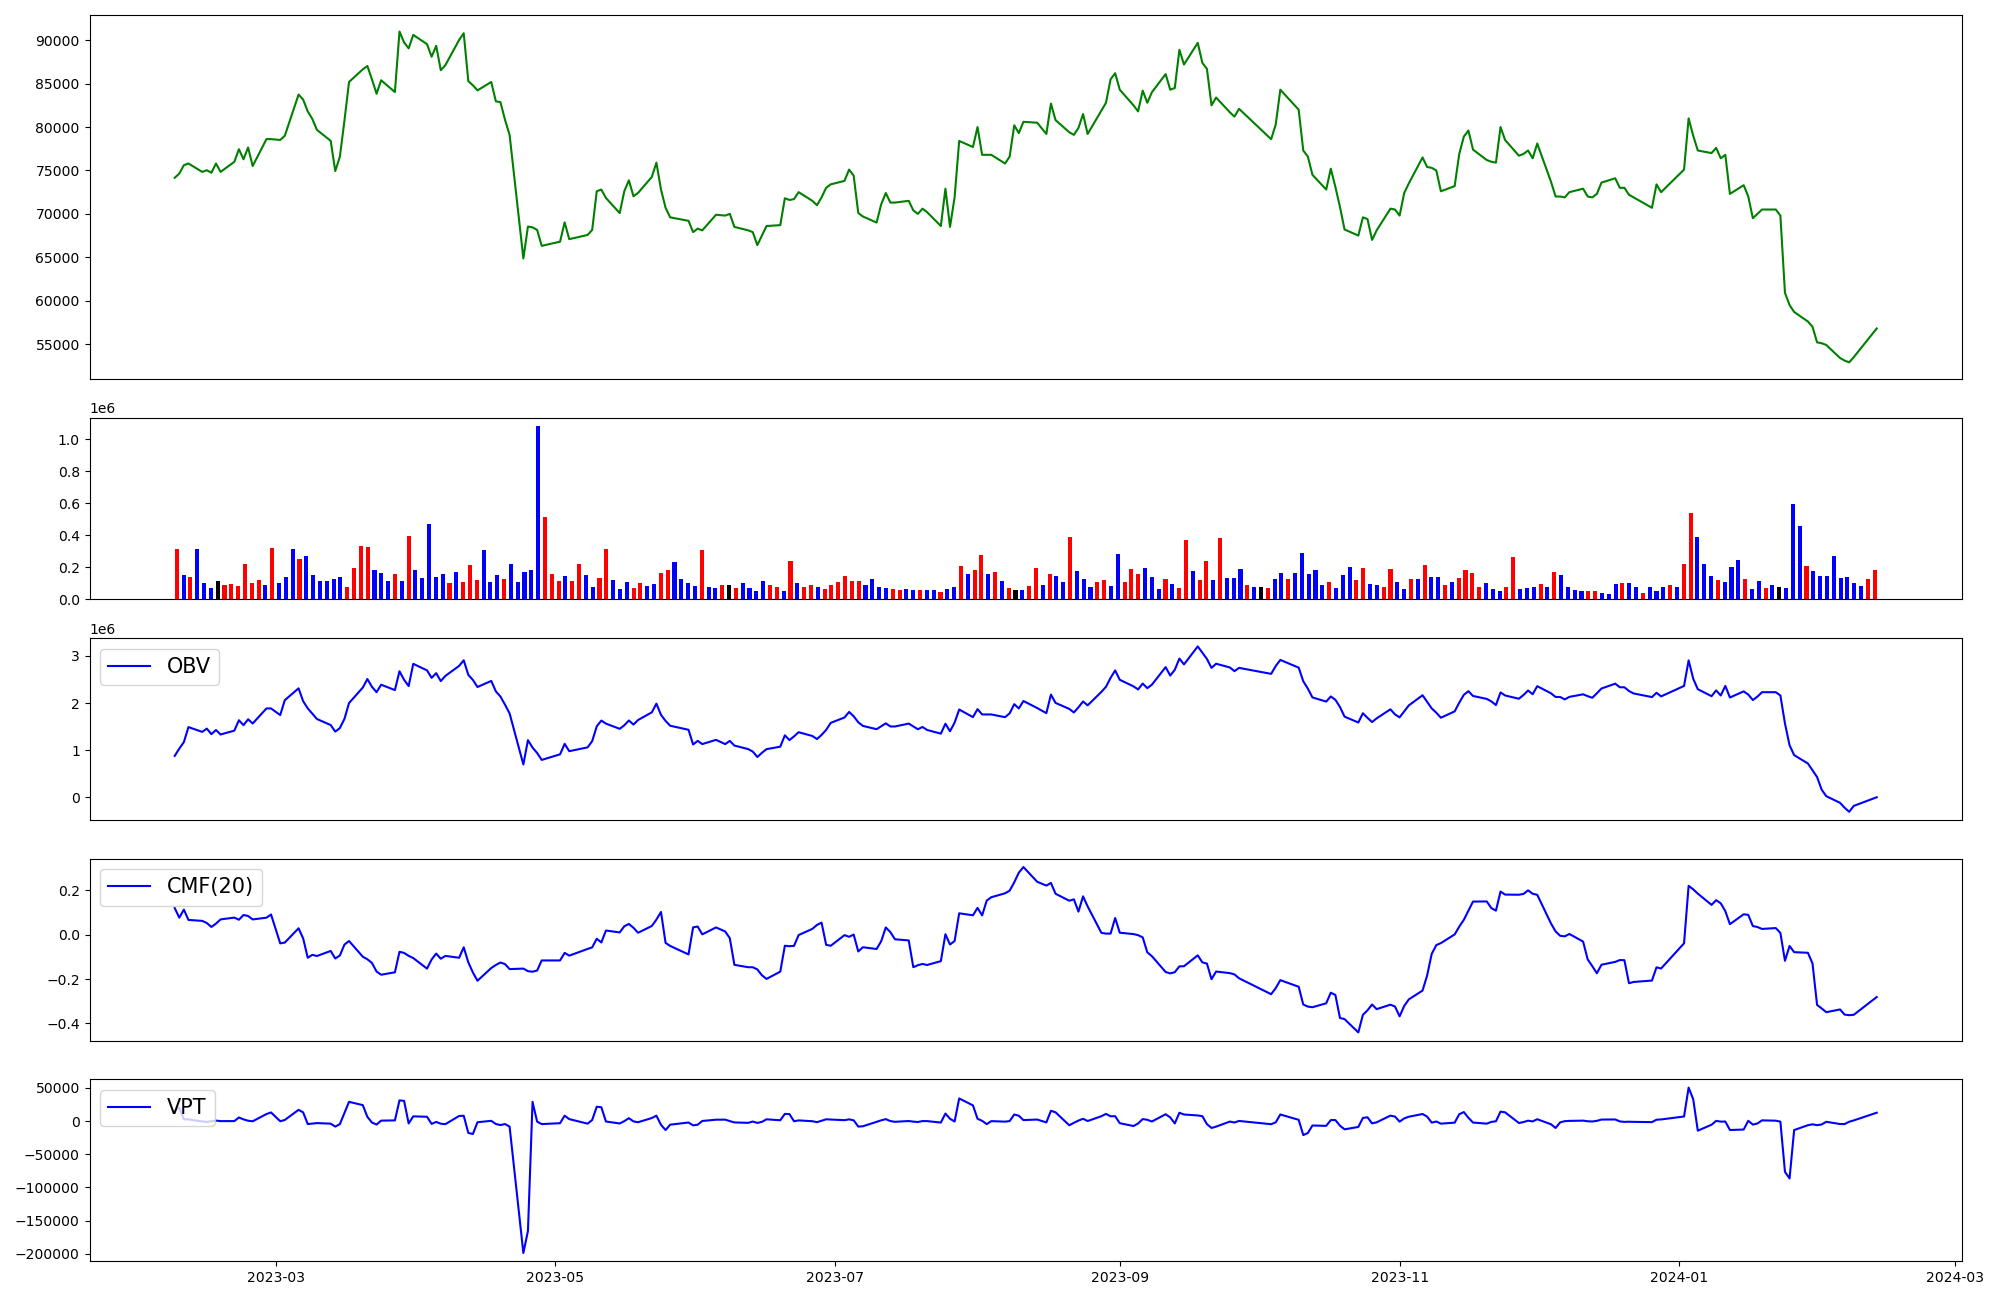Image resolution: width=2000 pixels, height=1300 pixels.
Task: Click the 1e6 multiplier above OBV chart
Action: 103,629
